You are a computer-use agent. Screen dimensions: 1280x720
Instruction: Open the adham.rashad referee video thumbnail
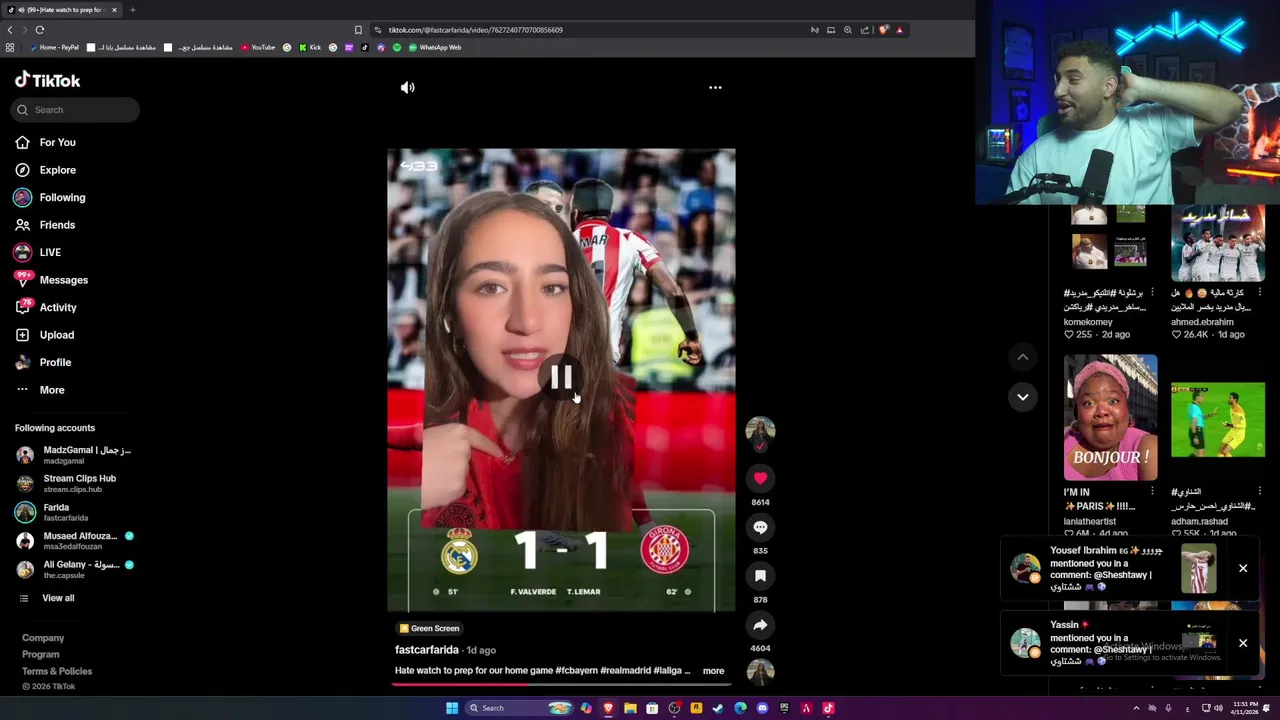[1217, 420]
